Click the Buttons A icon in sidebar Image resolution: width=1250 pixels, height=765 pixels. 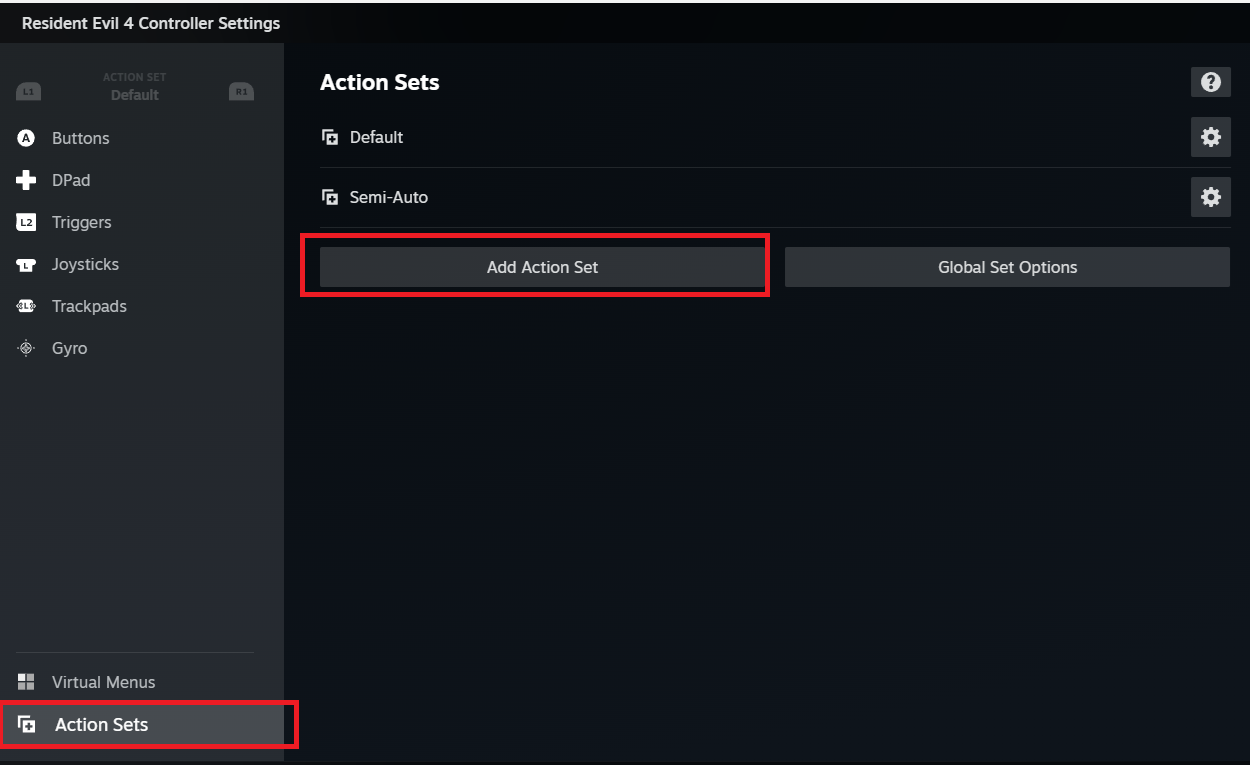(27, 138)
